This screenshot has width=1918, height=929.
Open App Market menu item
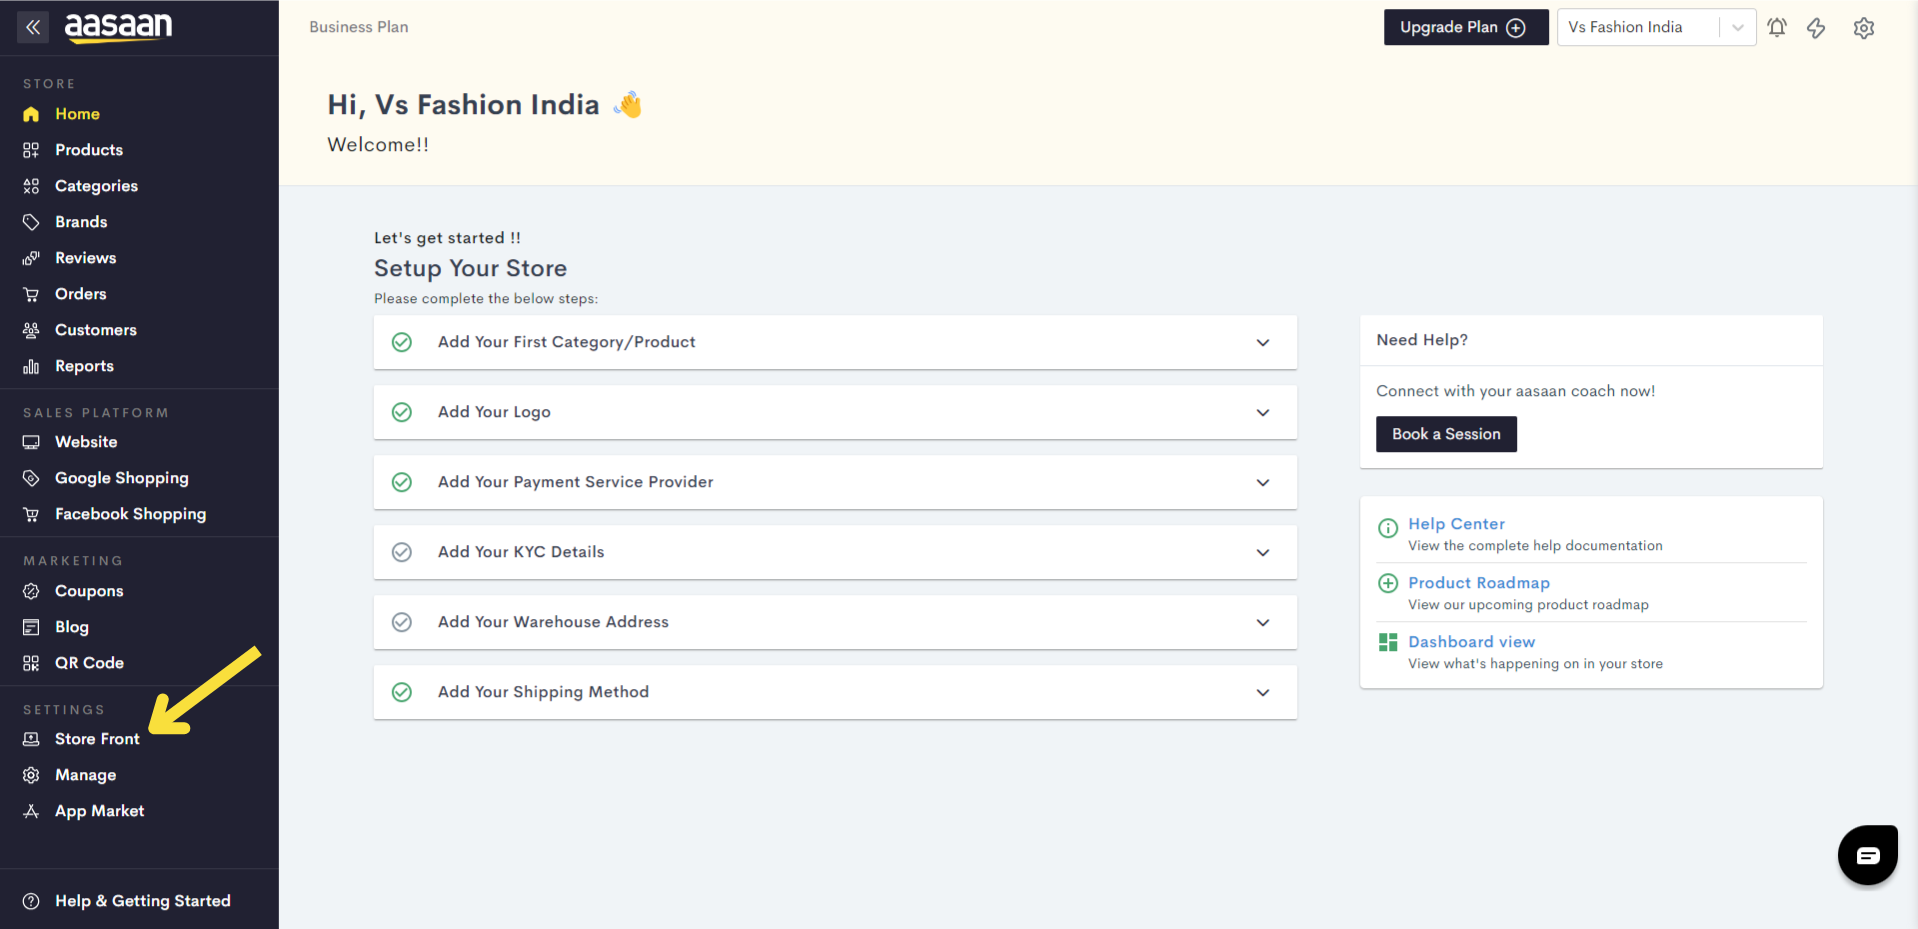tap(99, 811)
